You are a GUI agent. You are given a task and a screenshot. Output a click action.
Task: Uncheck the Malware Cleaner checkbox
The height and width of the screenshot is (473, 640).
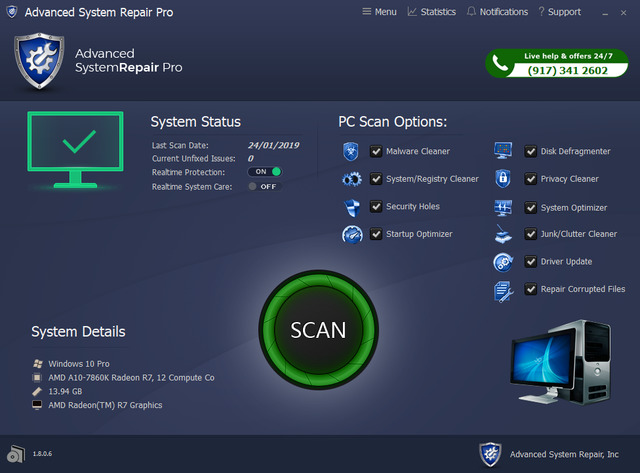coord(376,152)
